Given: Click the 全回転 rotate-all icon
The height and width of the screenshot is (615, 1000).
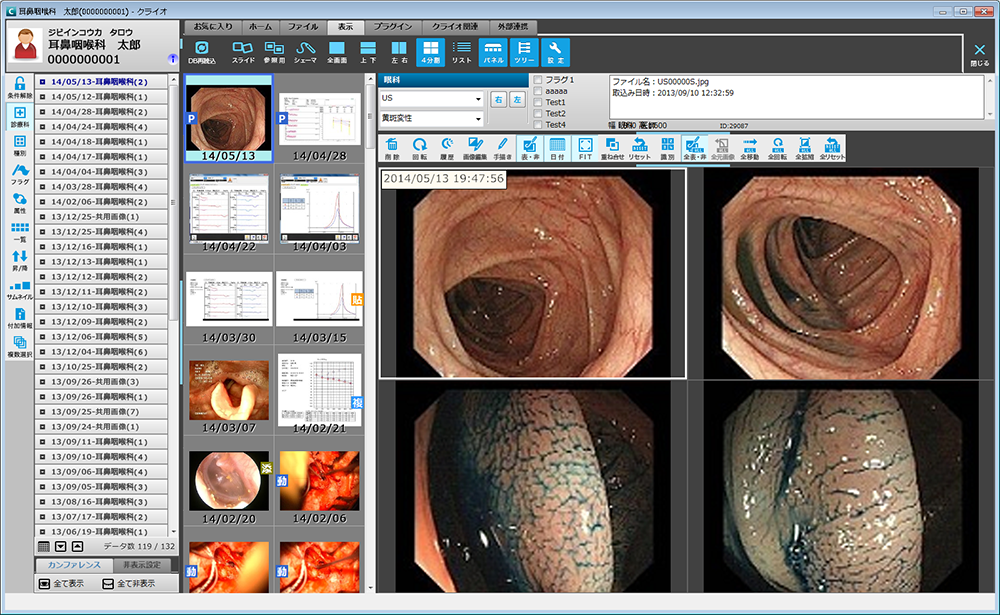Looking at the screenshot, I should point(777,148).
